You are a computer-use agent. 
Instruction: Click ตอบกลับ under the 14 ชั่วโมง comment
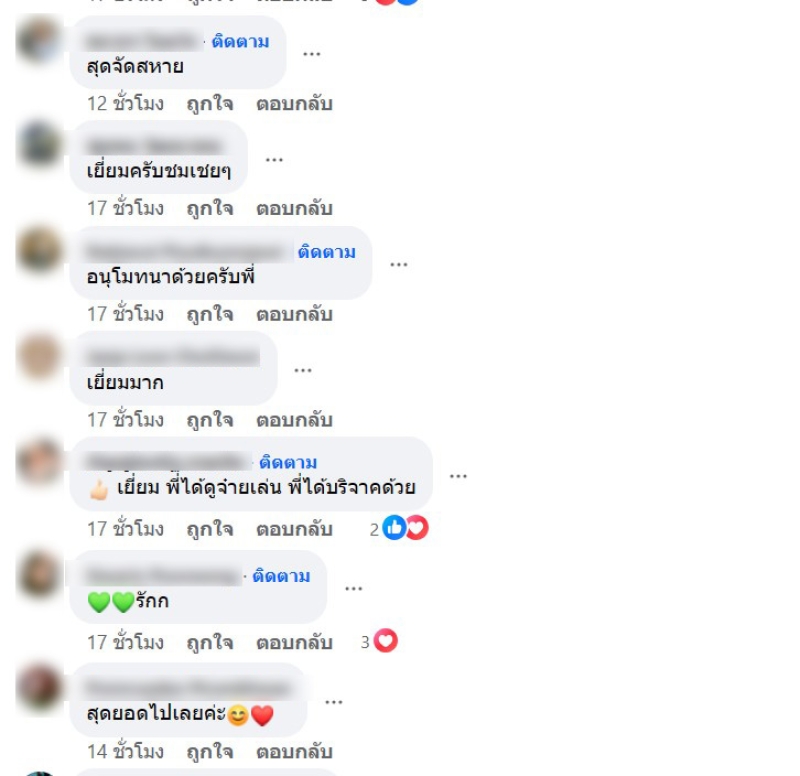pos(294,752)
